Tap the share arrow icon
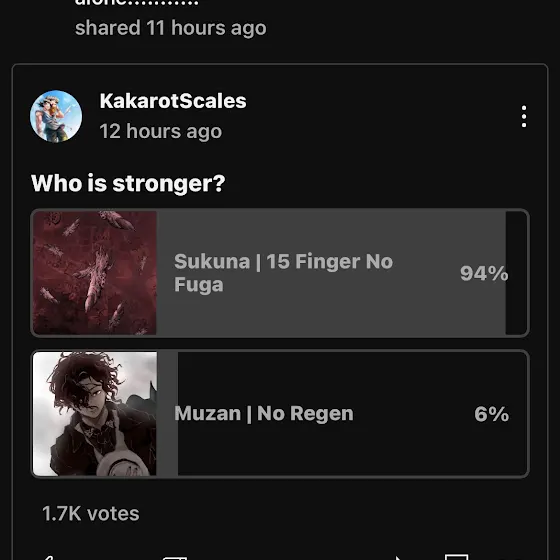Image resolution: width=560 pixels, height=560 pixels. pos(398,558)
